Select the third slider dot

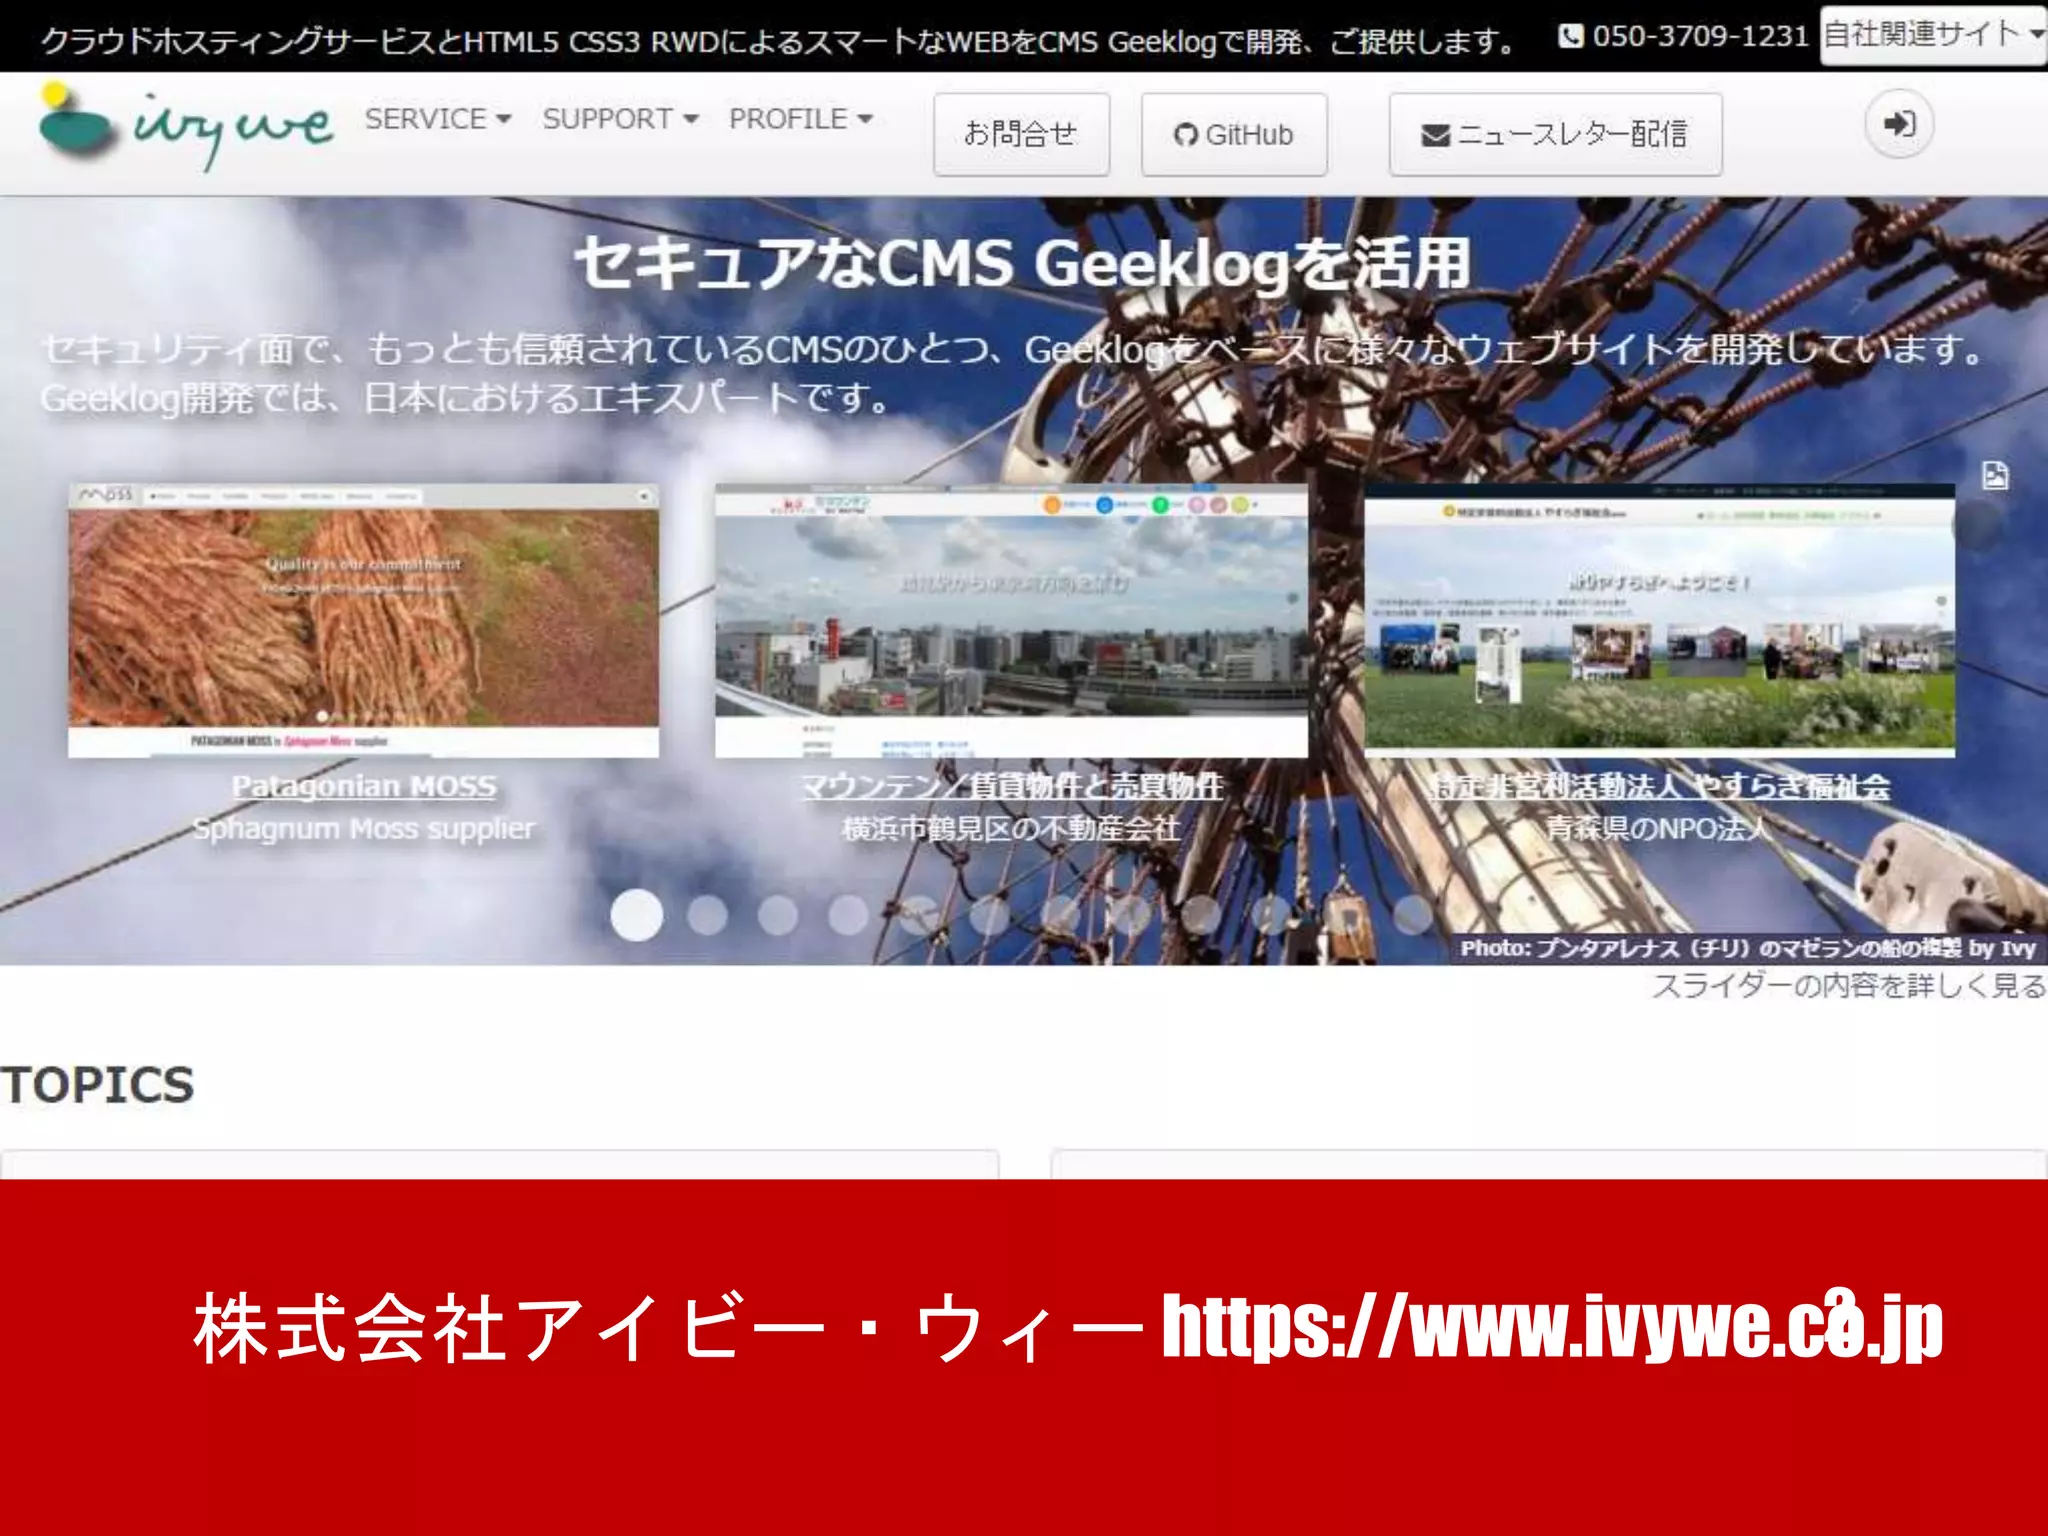[x=778, y=914]
